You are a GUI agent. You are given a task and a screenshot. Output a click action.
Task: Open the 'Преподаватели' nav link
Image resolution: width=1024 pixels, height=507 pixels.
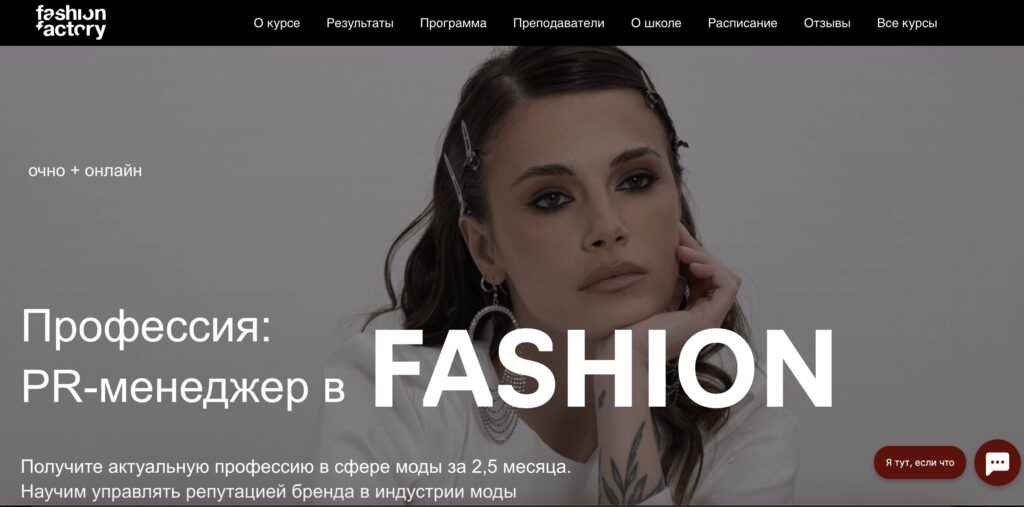click(x=558, y=24)
